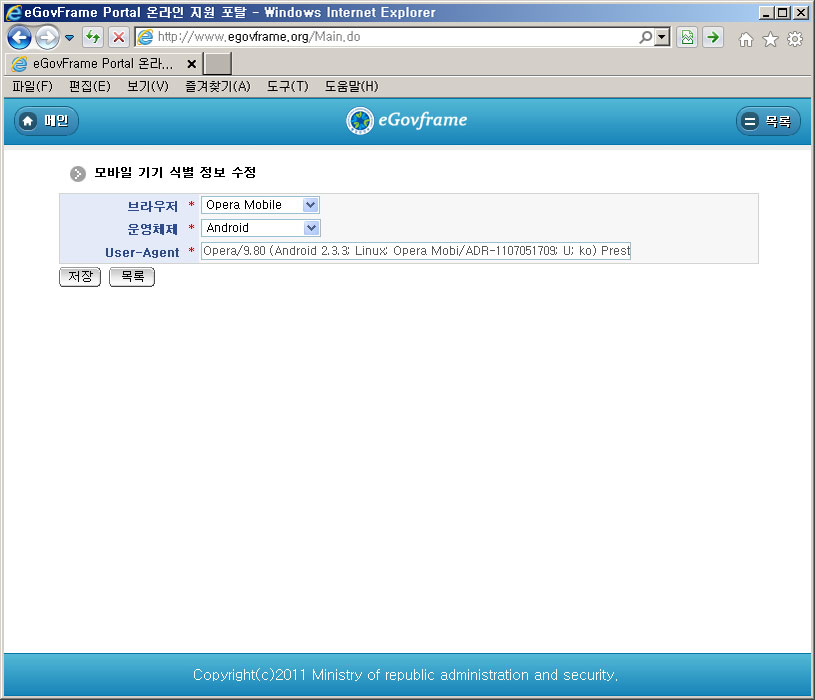
Task: Click into the User-Agent text field
Action: pyautogui.click(x=415, y=251)
